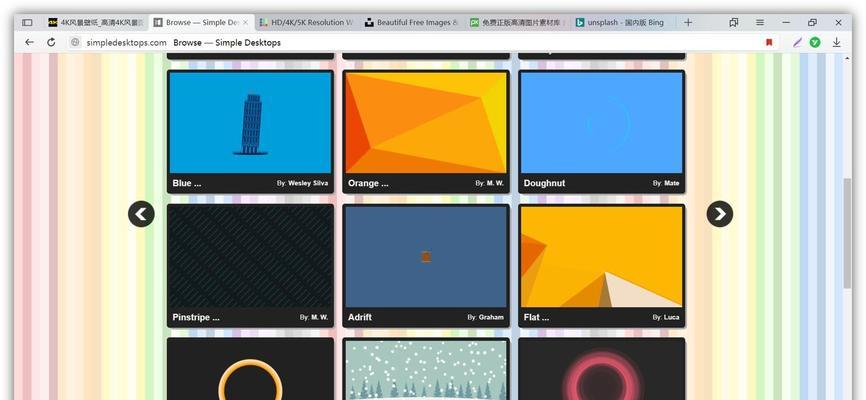The height and width of the screenshot is (400, 866).
Task: Reload the page with the refresh icon
Action: tap(51, 43)
